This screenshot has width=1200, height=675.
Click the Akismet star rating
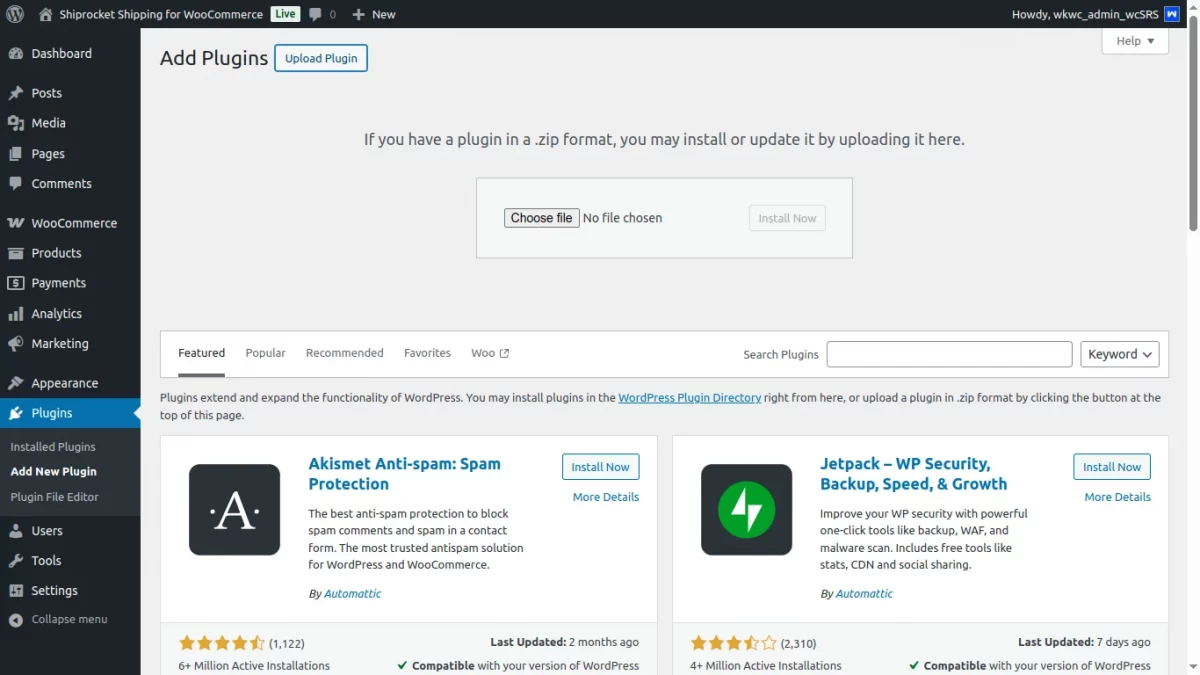point(222,643)
